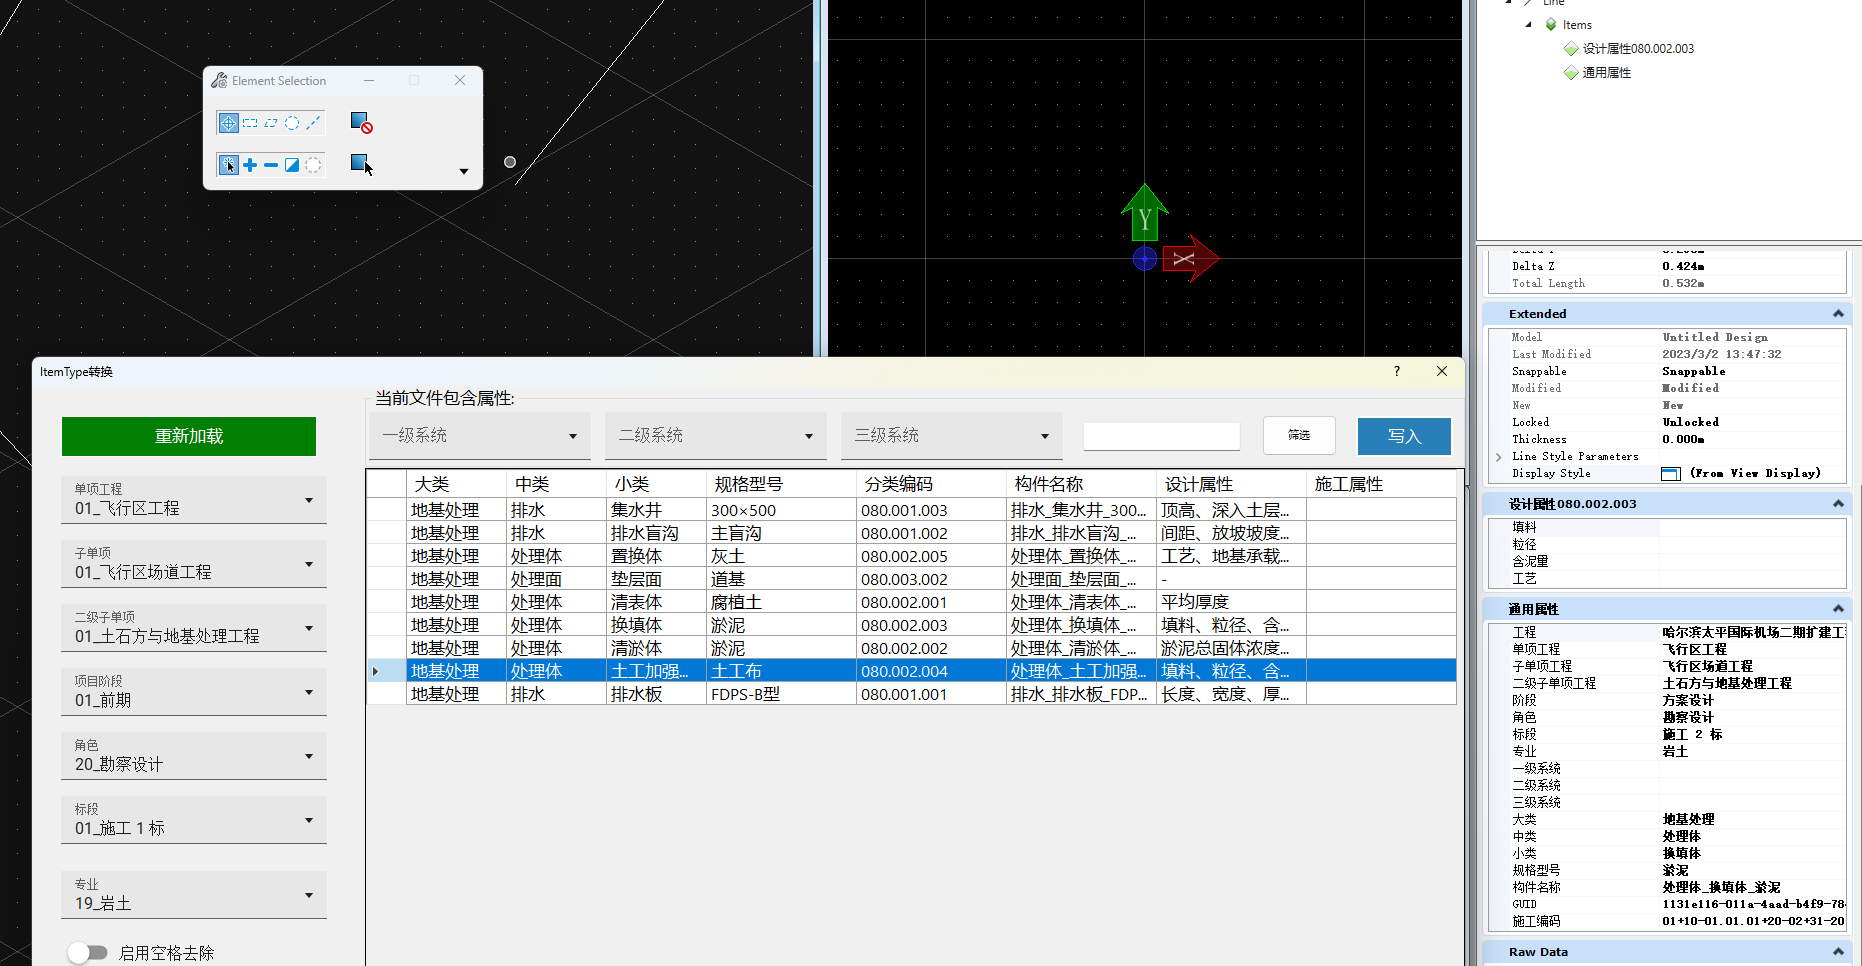Open the 单项工程 dropdown
1862x966 pixels.
click(x=194, y=499)
